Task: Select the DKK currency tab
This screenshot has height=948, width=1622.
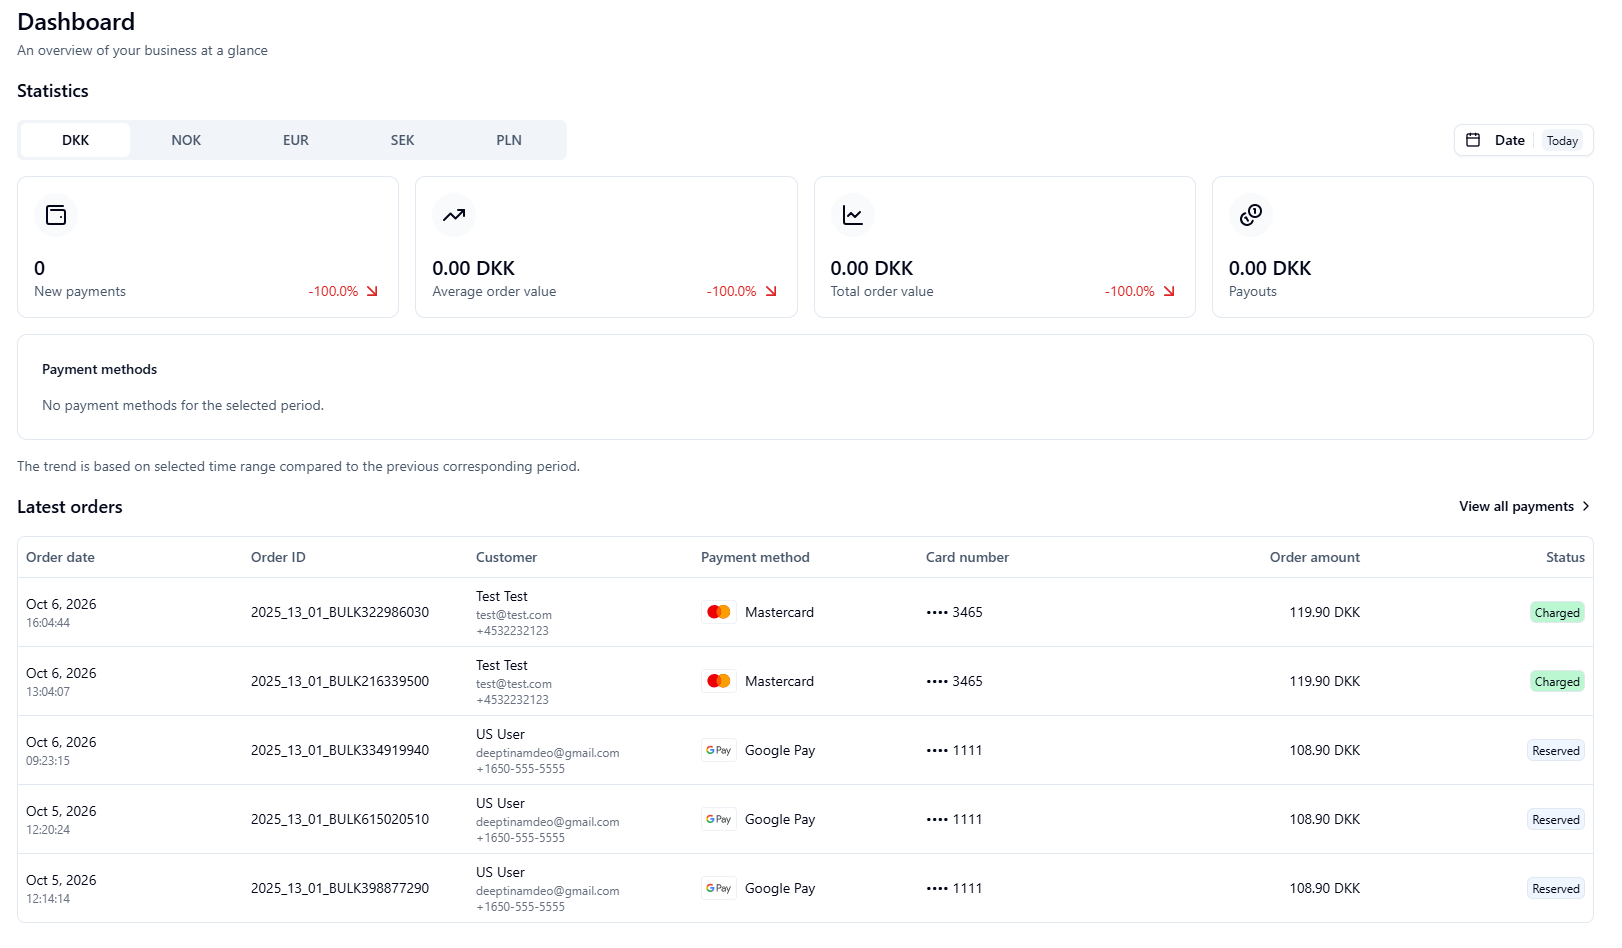Action: coord(76,140)
